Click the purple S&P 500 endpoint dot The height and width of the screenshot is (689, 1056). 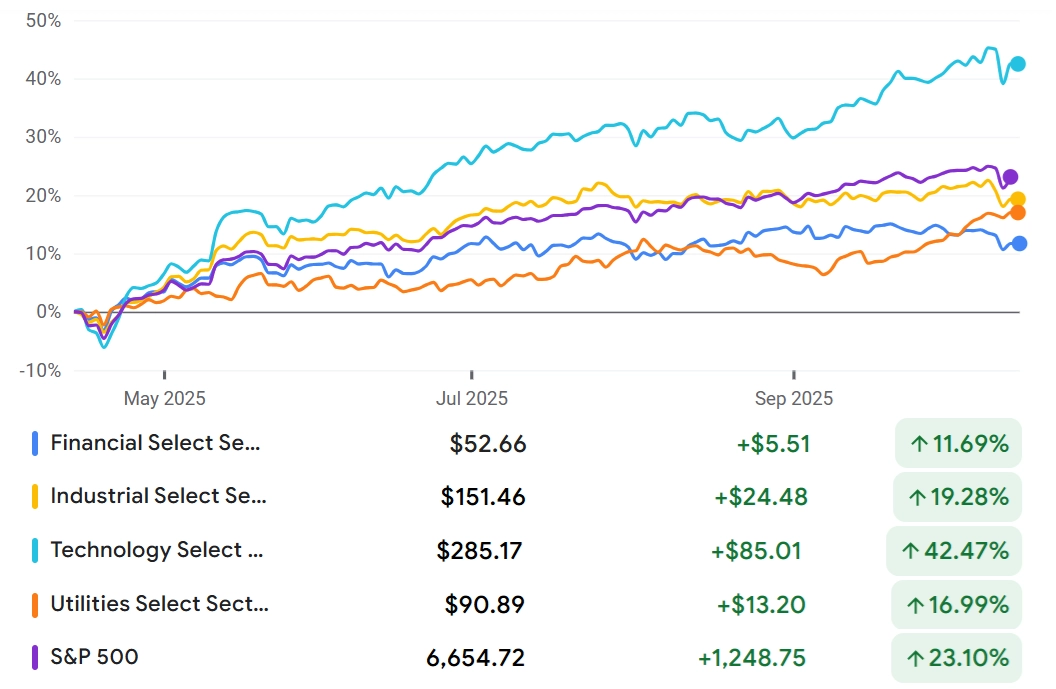(1010, 177)
